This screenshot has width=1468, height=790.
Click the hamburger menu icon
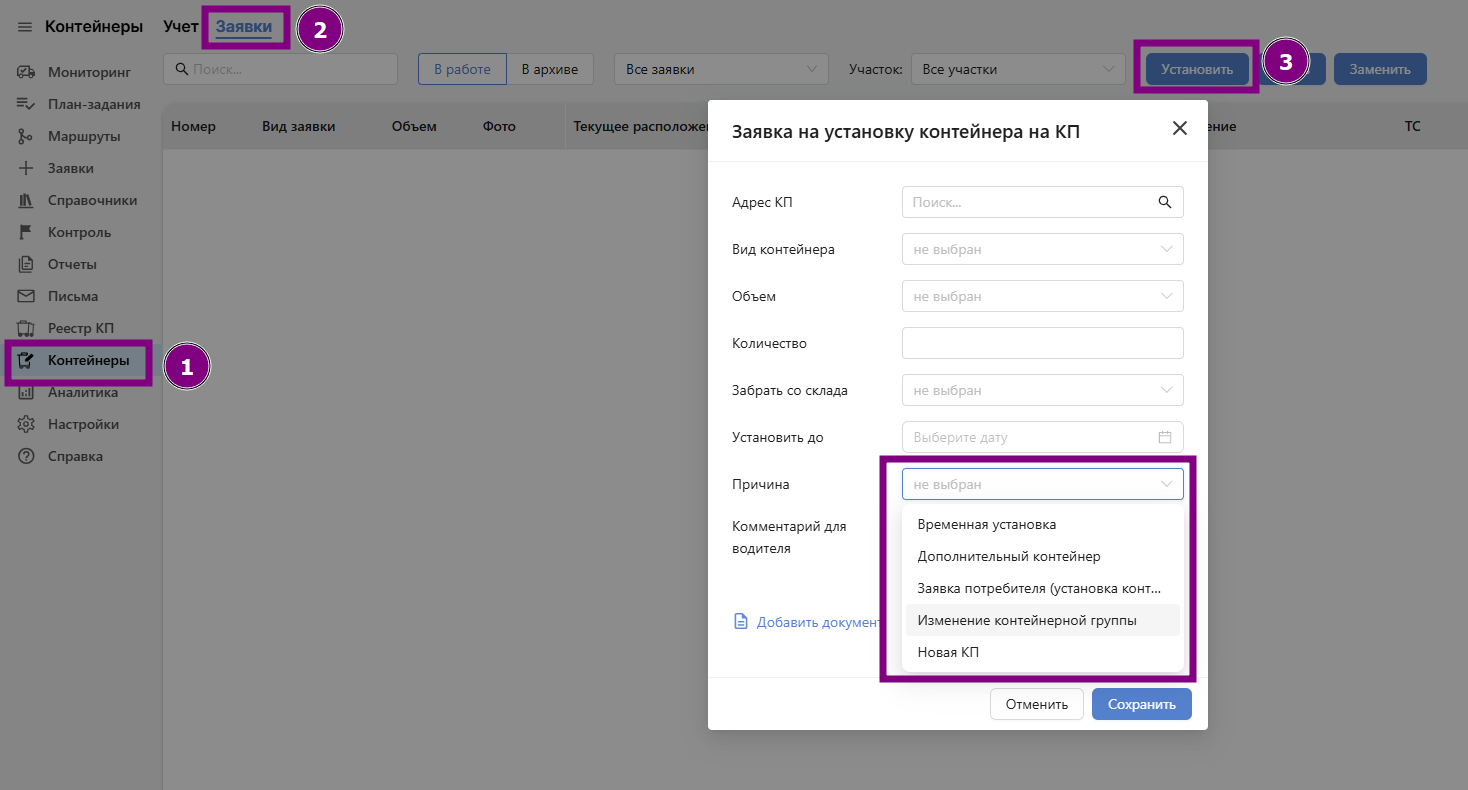pyautogui.click(x=25, y=27)
